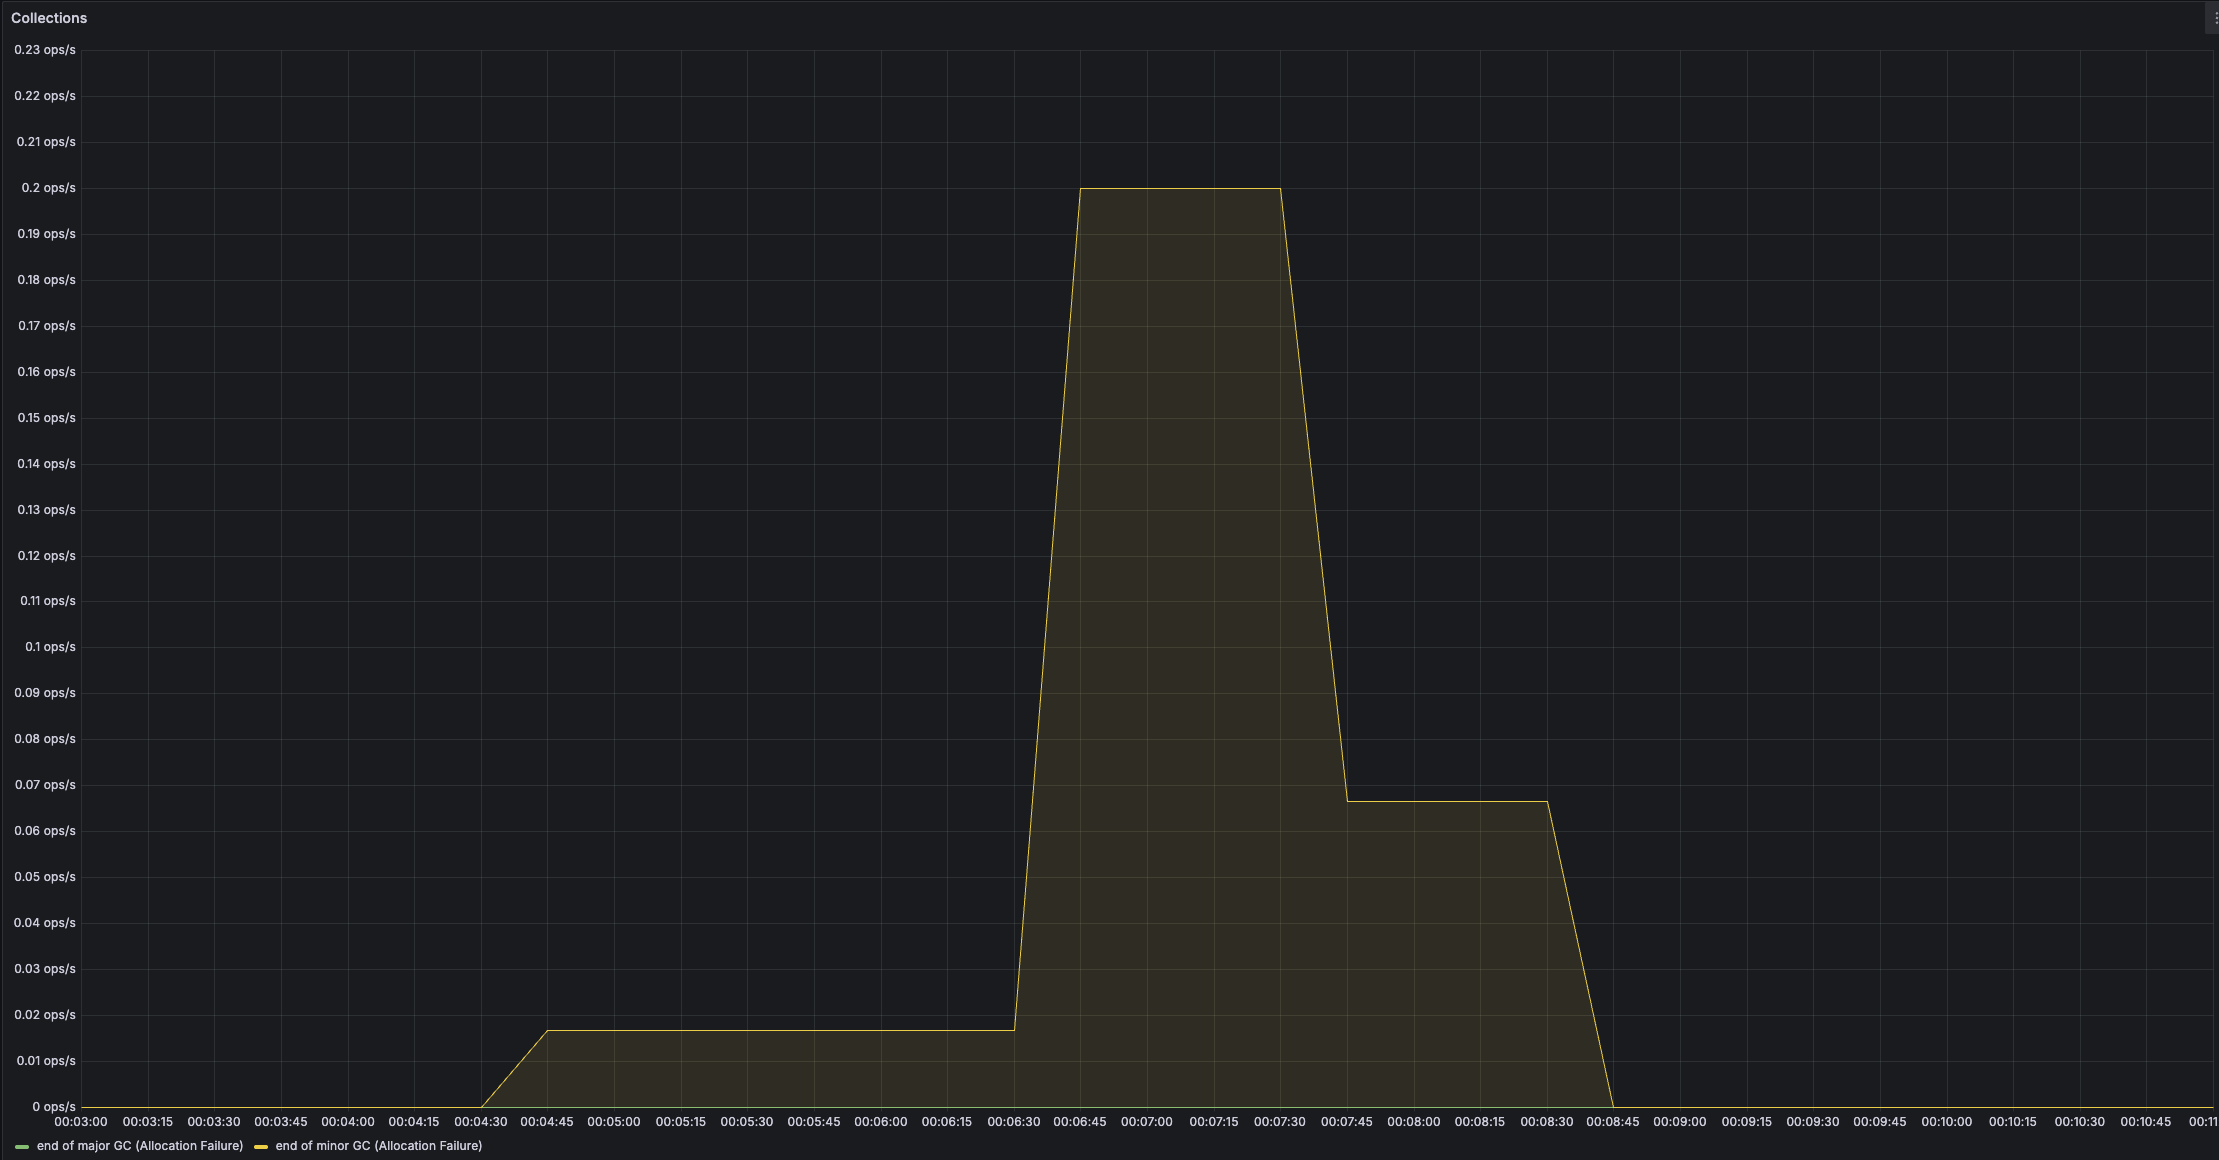
Task: Click the Collections panel title
Action: [x=49, y=18]
